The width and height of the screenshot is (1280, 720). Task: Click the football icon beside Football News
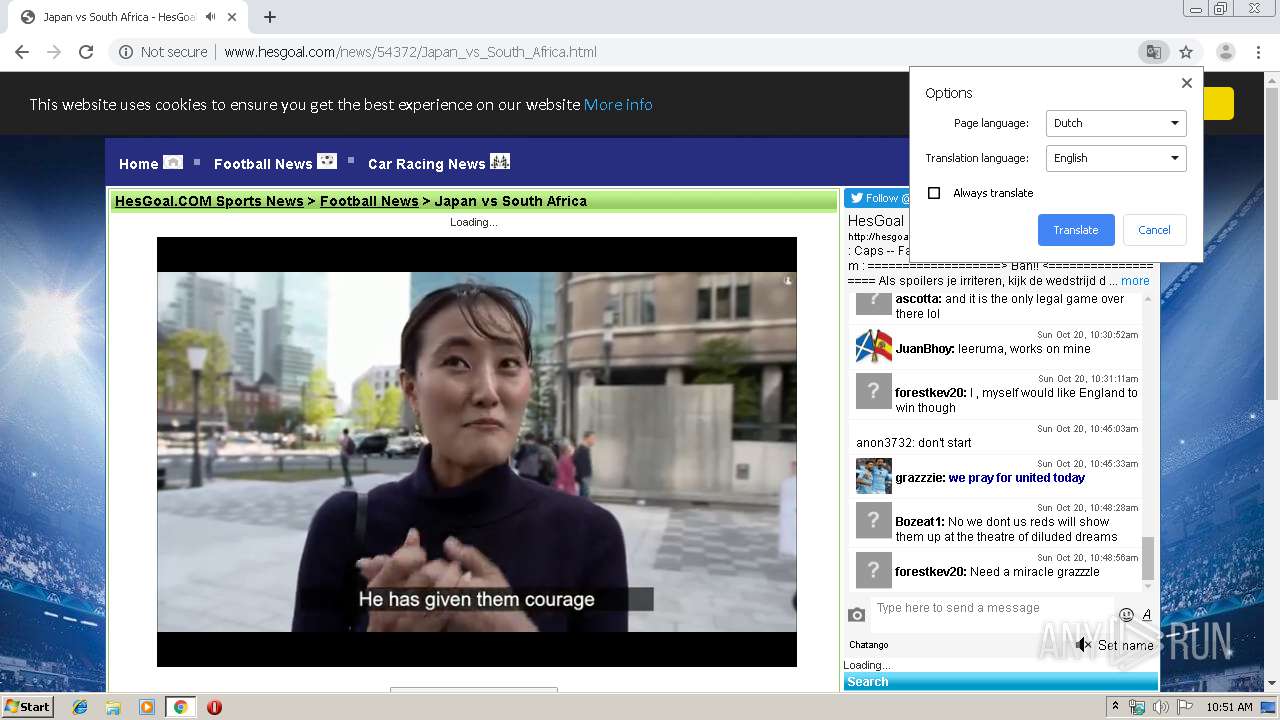(327, 161)
